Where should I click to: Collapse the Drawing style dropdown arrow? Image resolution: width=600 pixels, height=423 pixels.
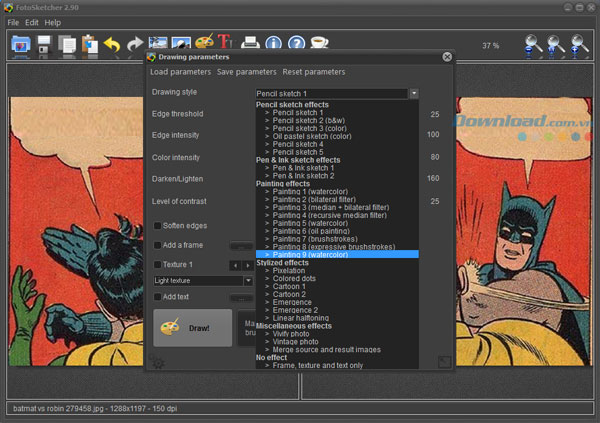click(x=414, y=93)
